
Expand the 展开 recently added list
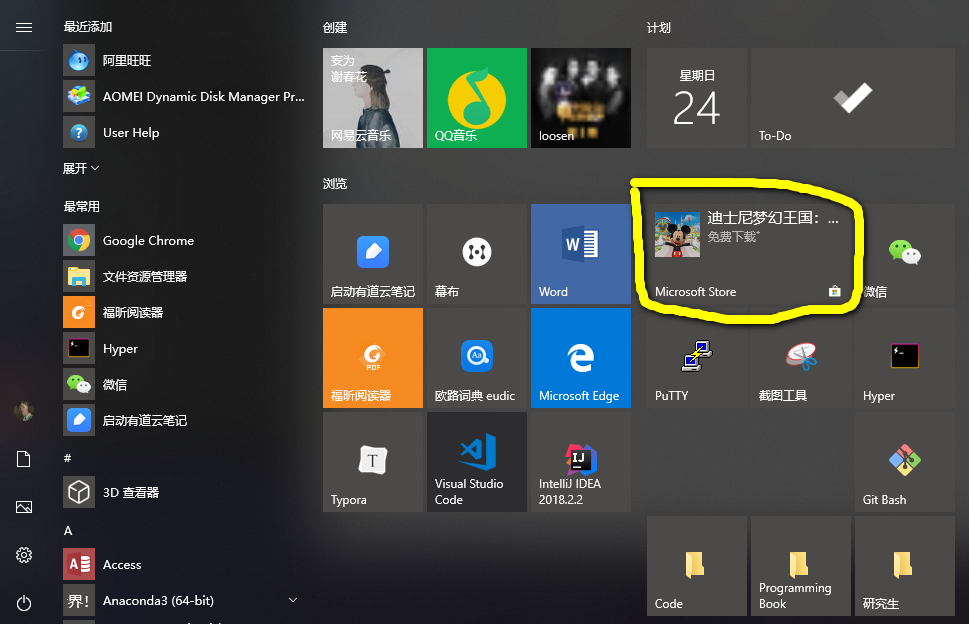coord(81,168)
